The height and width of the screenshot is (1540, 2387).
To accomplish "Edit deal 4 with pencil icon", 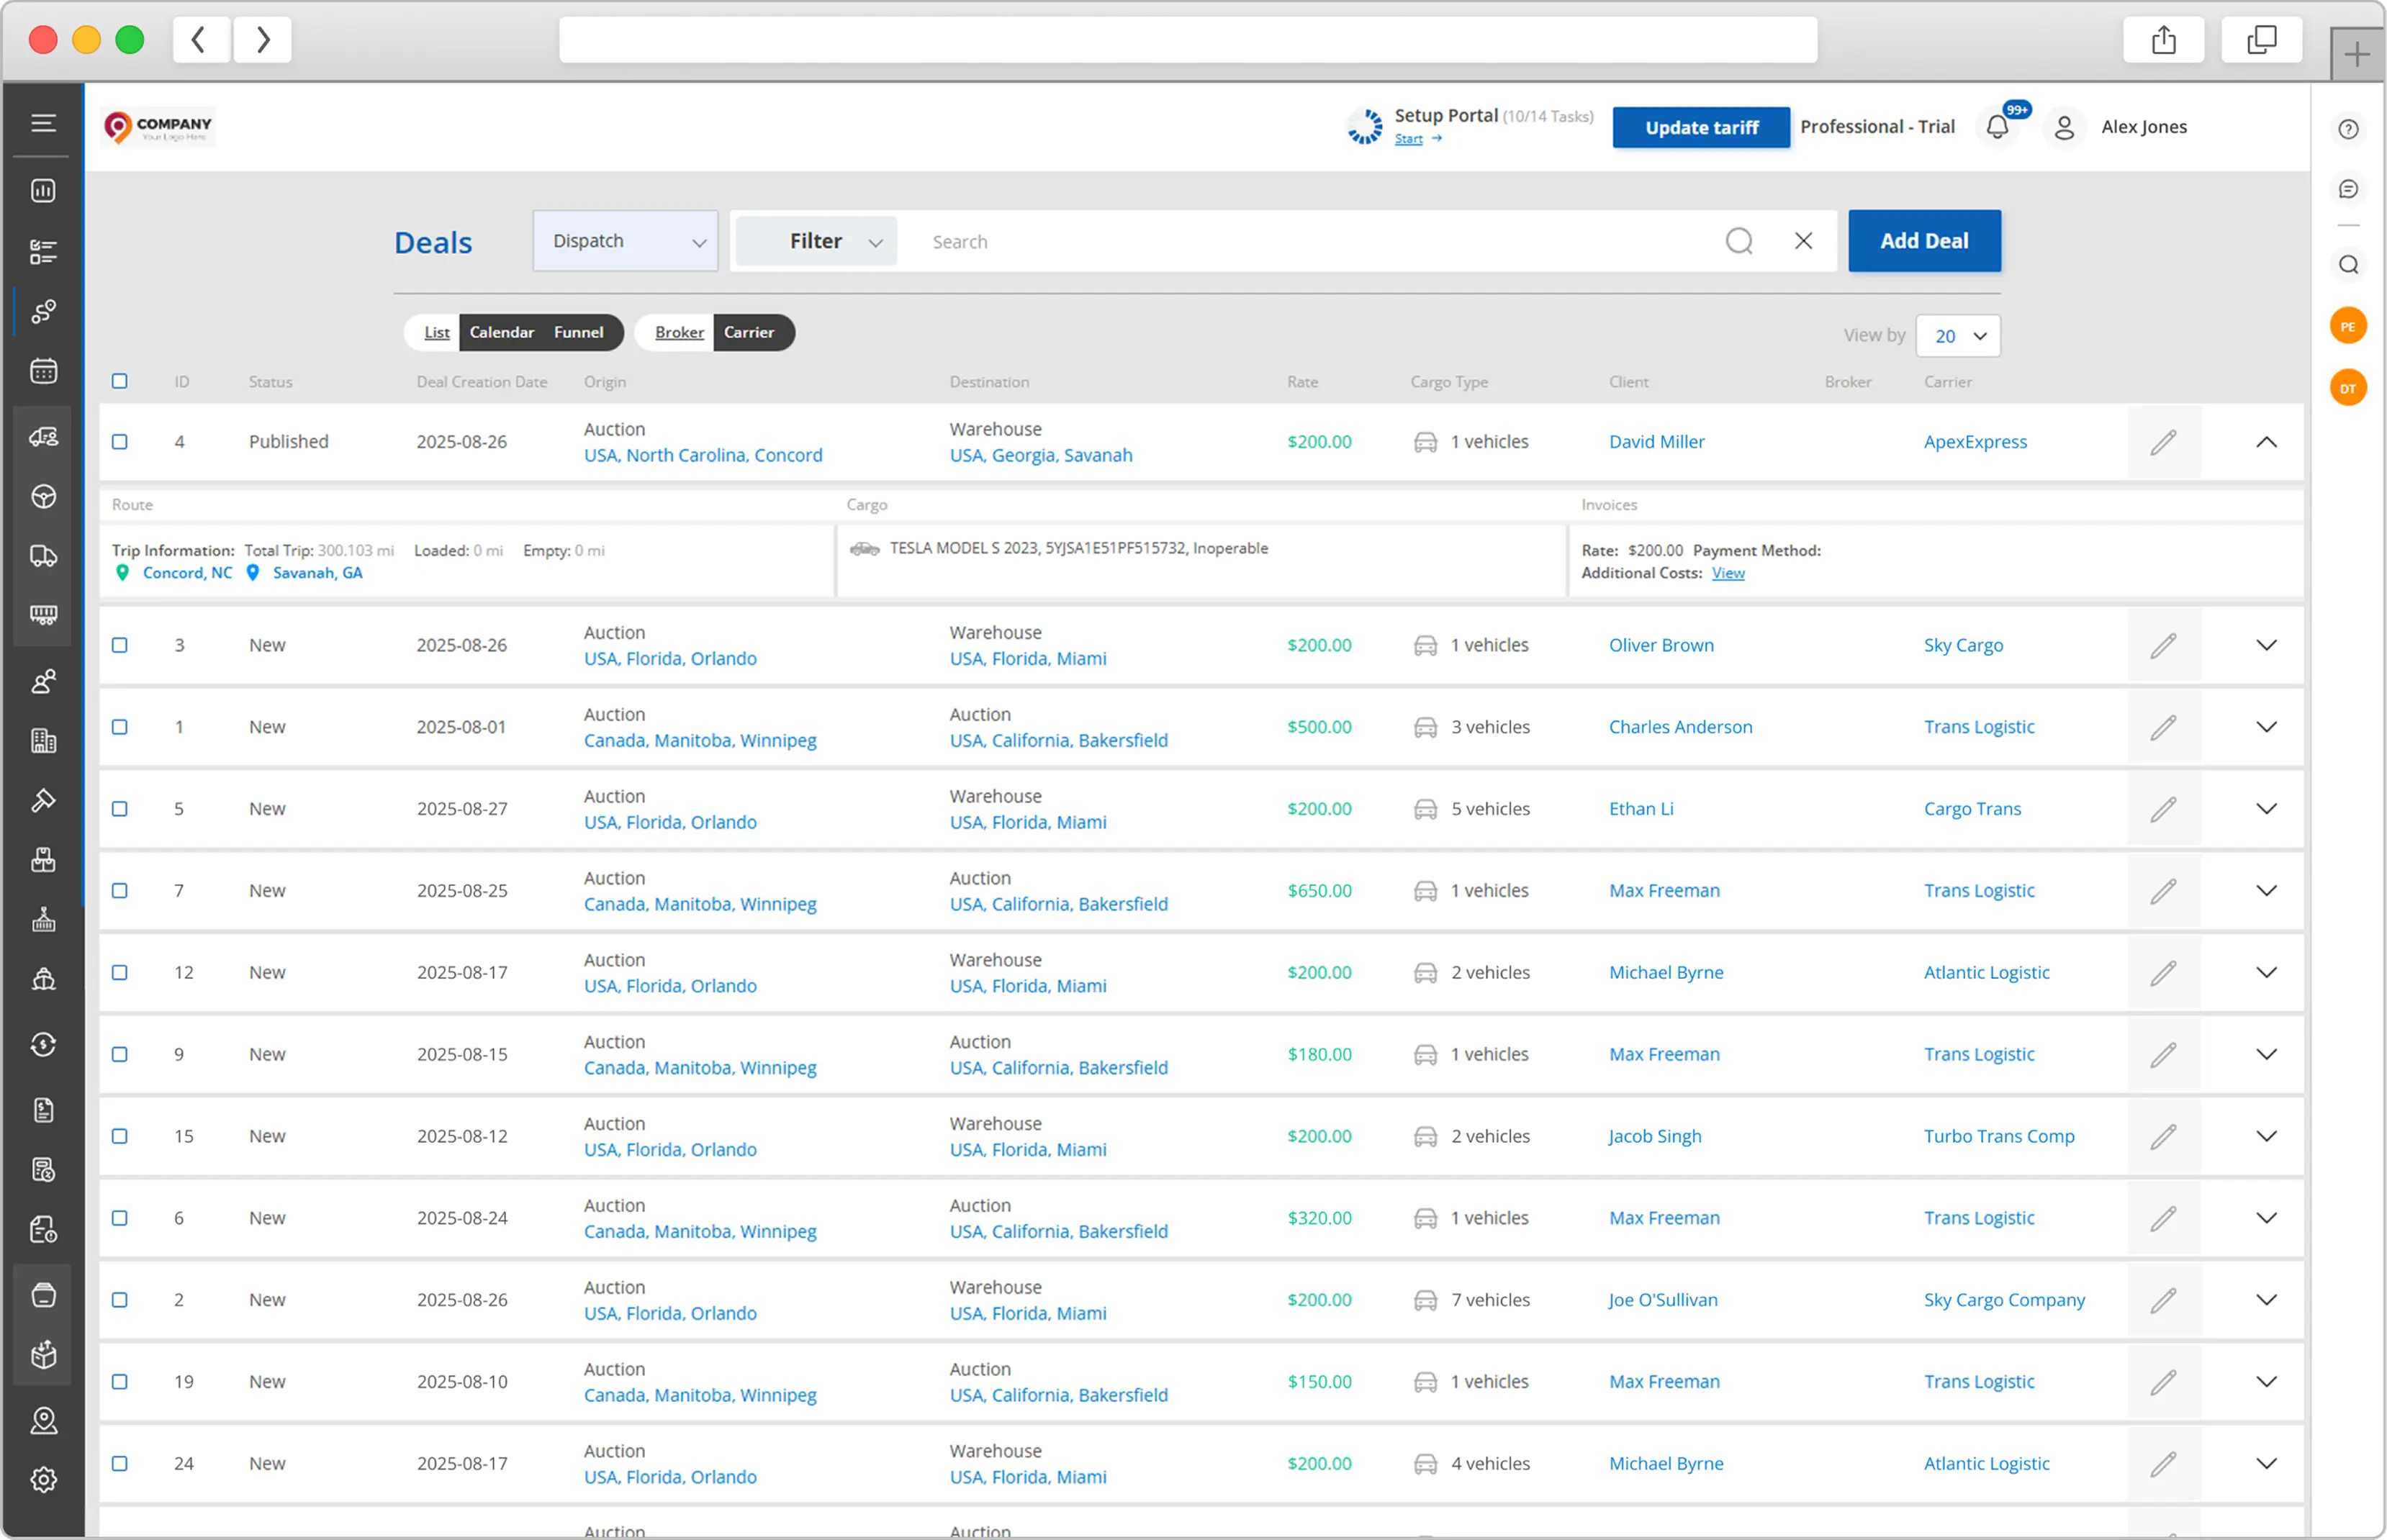I will pyautogui.click(x=2163, y=442).
